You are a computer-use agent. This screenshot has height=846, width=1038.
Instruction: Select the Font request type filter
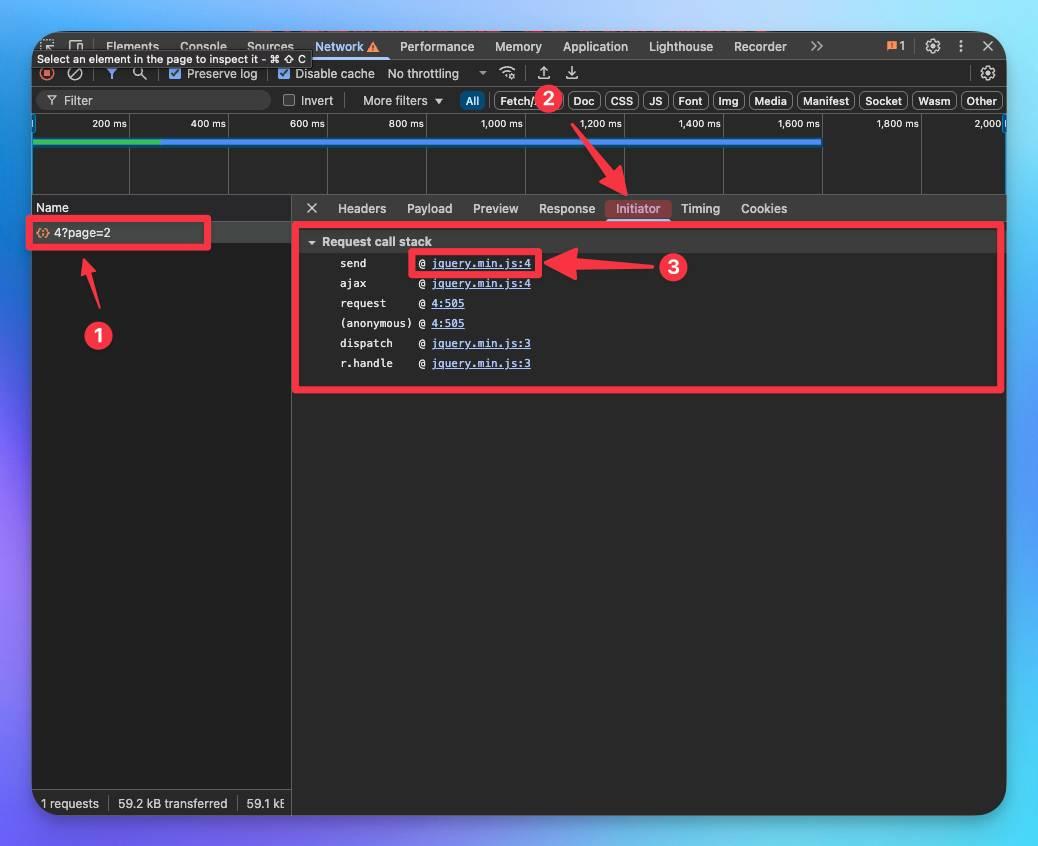pos(690,101)
